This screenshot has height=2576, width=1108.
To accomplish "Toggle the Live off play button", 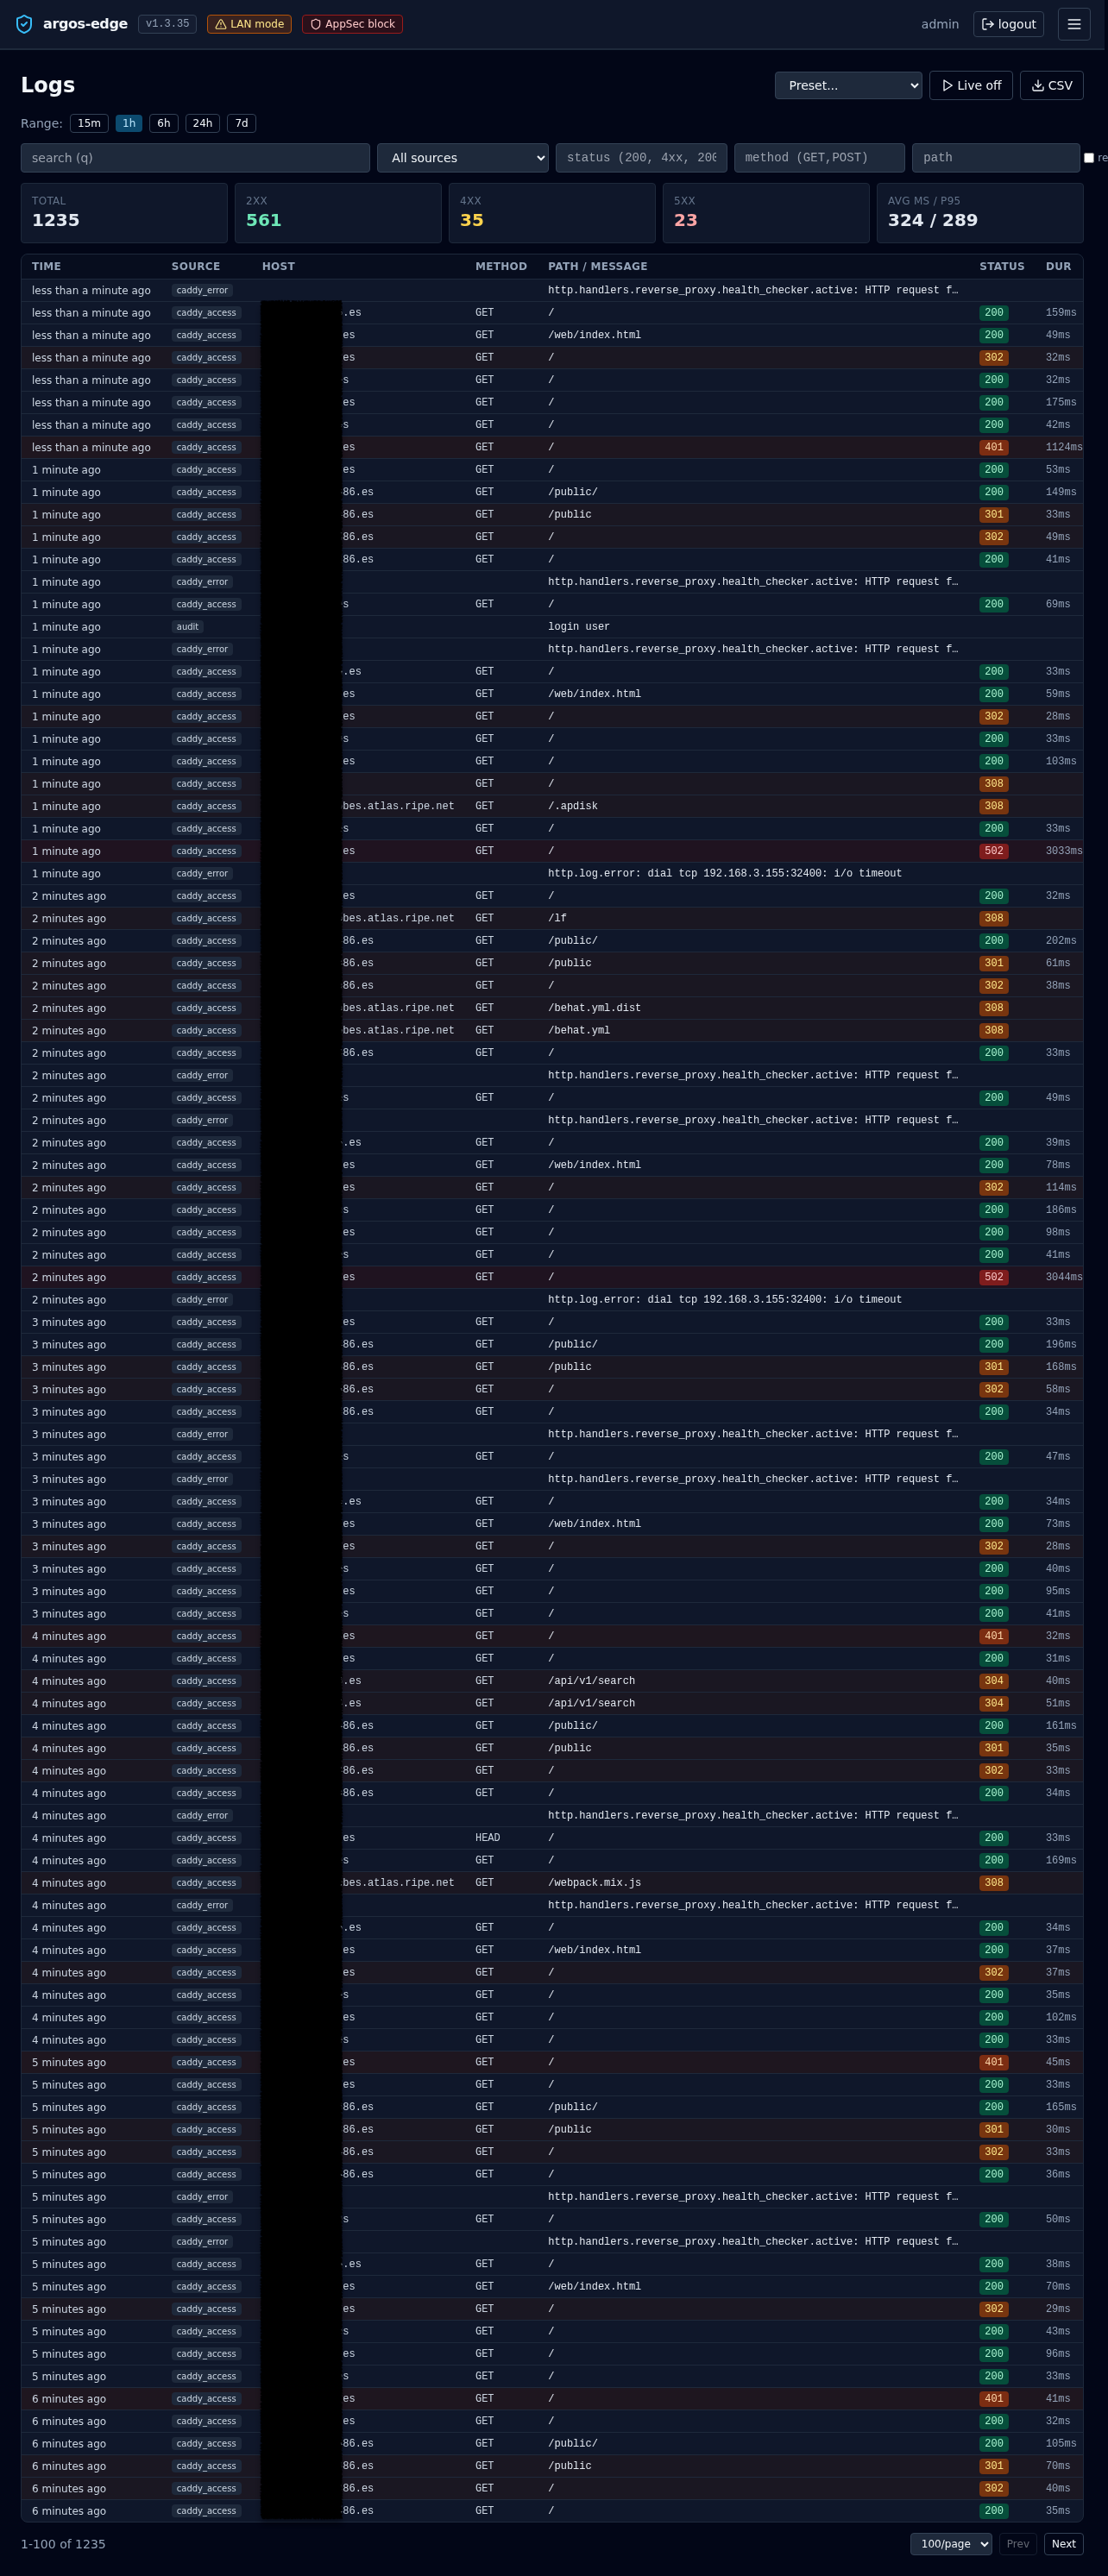I will coord(971,85).
